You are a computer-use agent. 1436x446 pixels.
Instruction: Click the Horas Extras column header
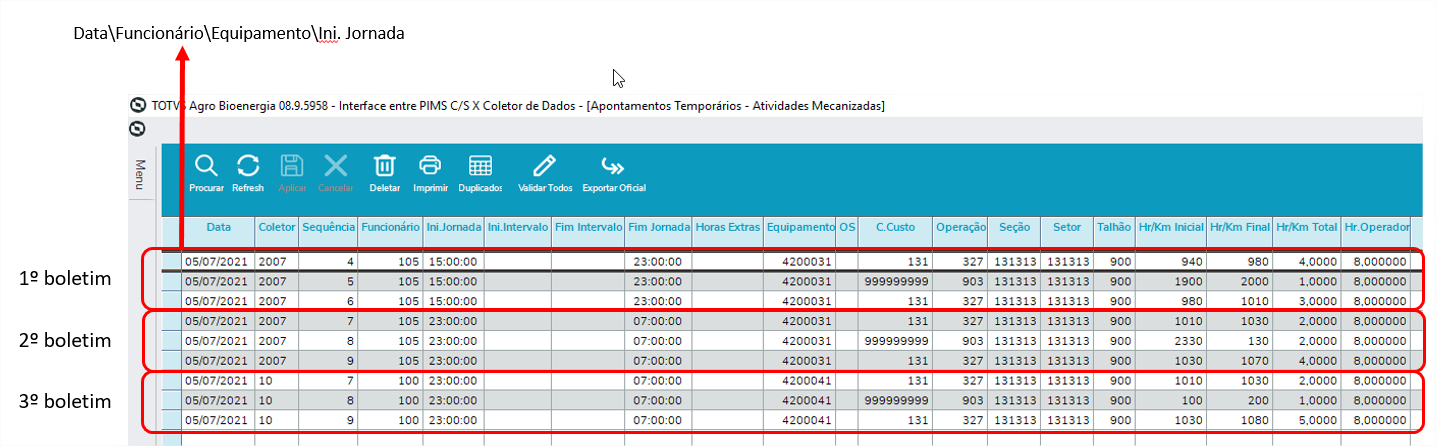[727, 228]
